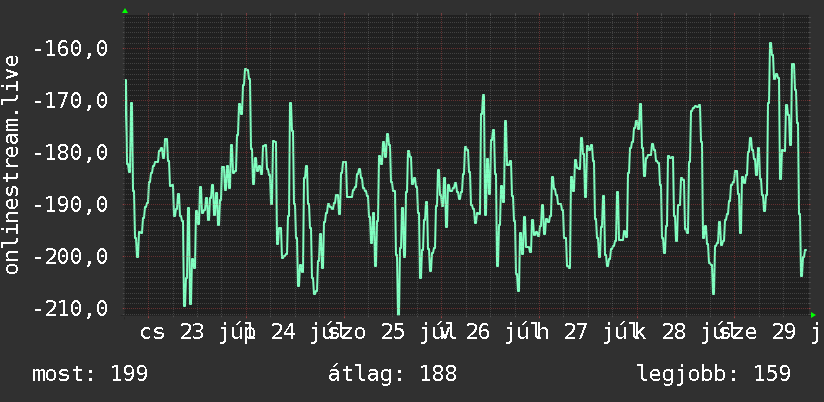Click the -160,0 Y-axis label

tap(70, 49)
